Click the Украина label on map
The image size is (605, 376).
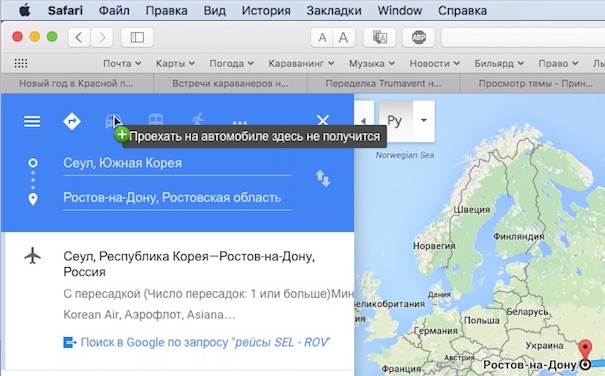coord(544,346)
